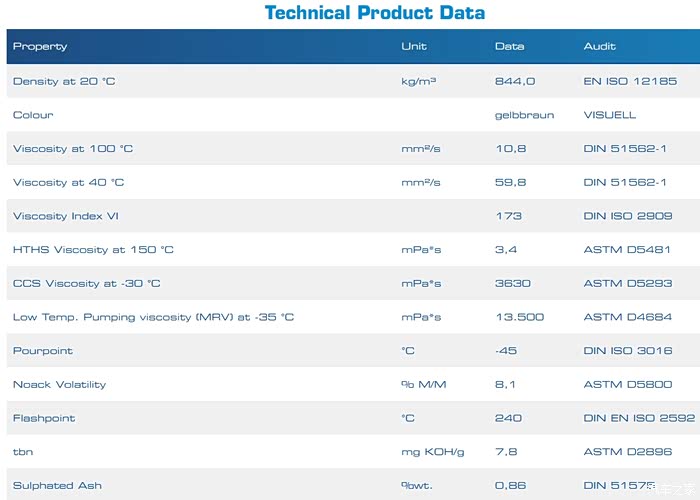Click the EN ISO 12185 audit standard

(630, 81)
